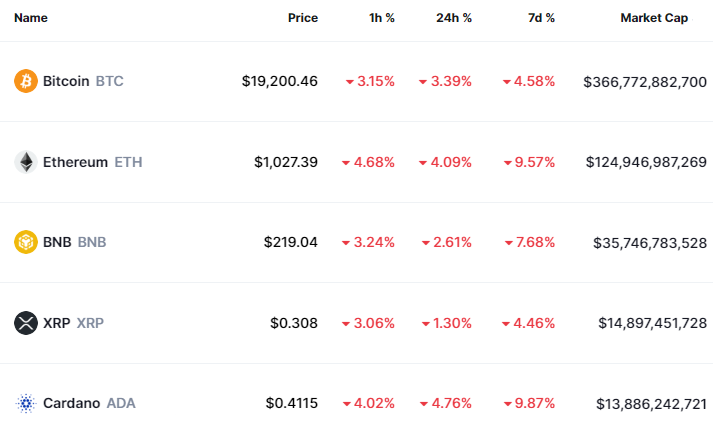Screen dimensions: 713x432
Task: Open the Ethereum coin page link
Action: pyautogui.click(x=75, y=162)
